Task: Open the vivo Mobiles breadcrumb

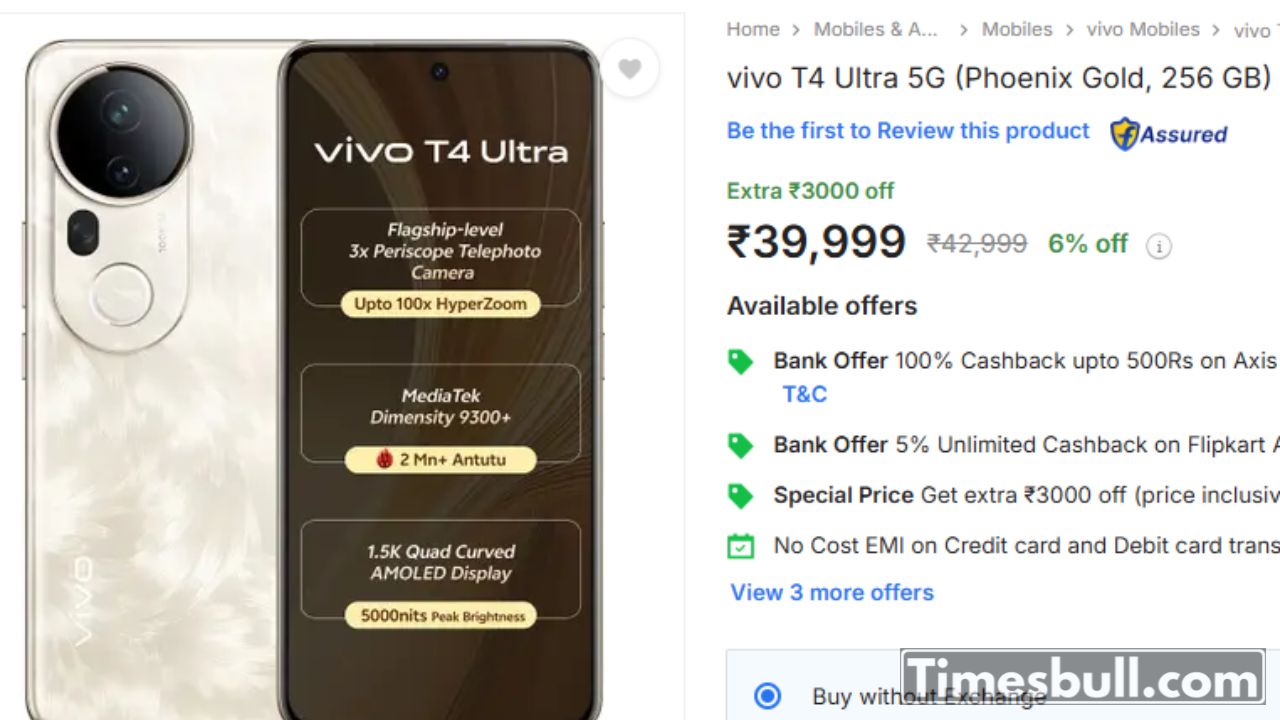Action: pyautogui.click(x=1143, y=29)
